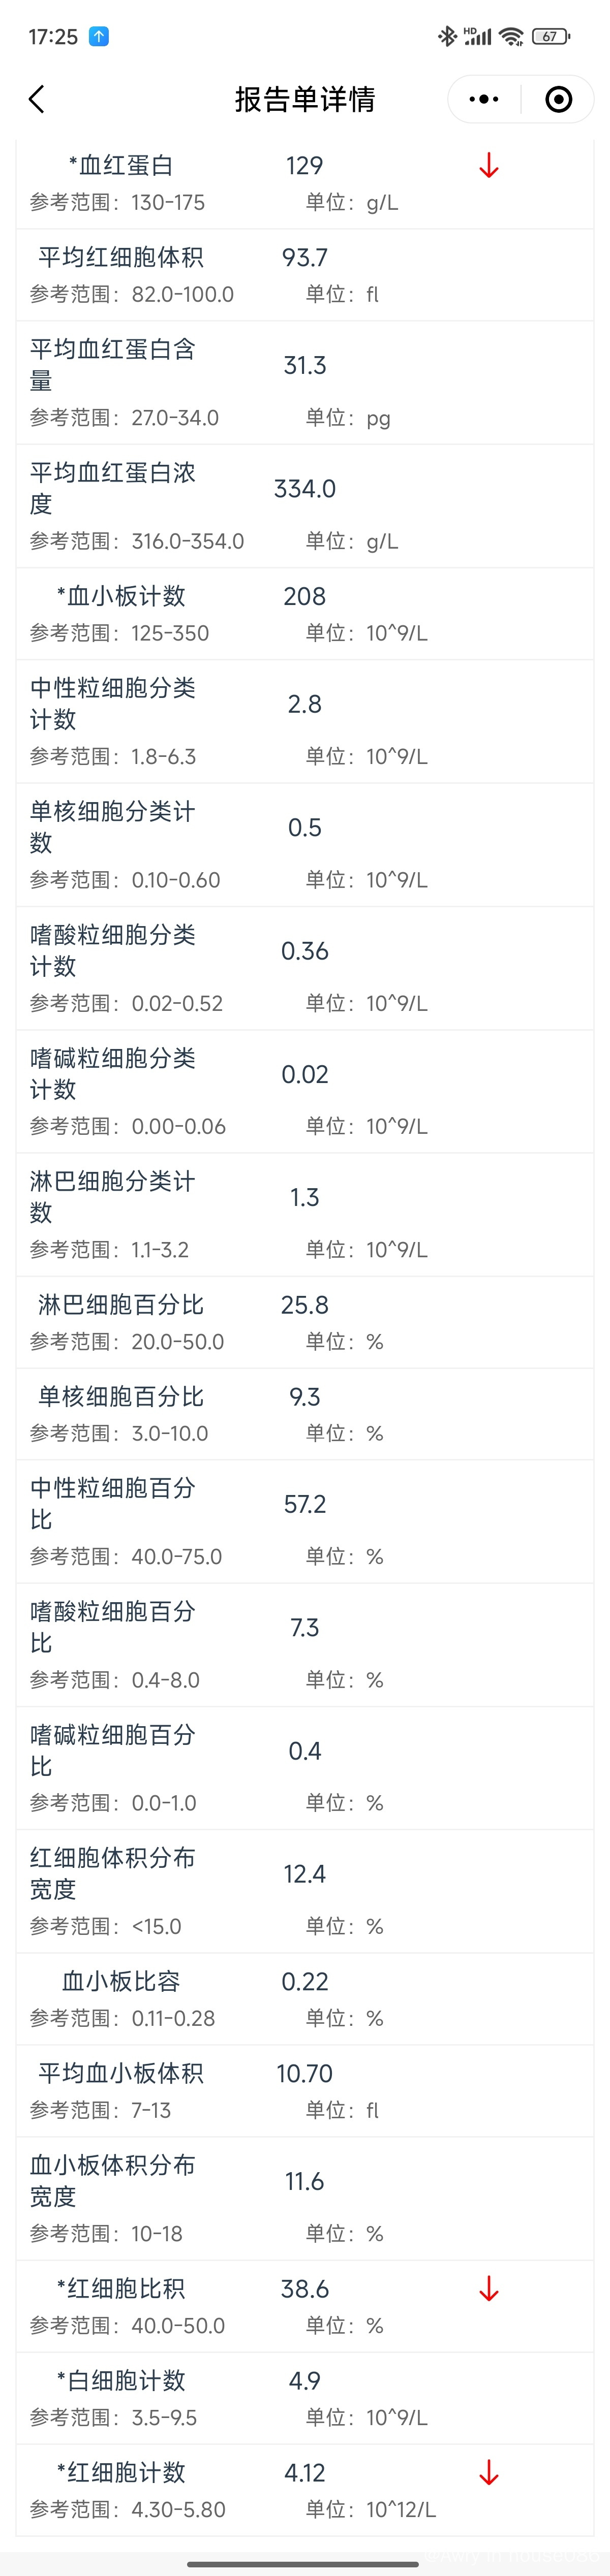Tap the battery indicator icon

[x=551, y=37]
